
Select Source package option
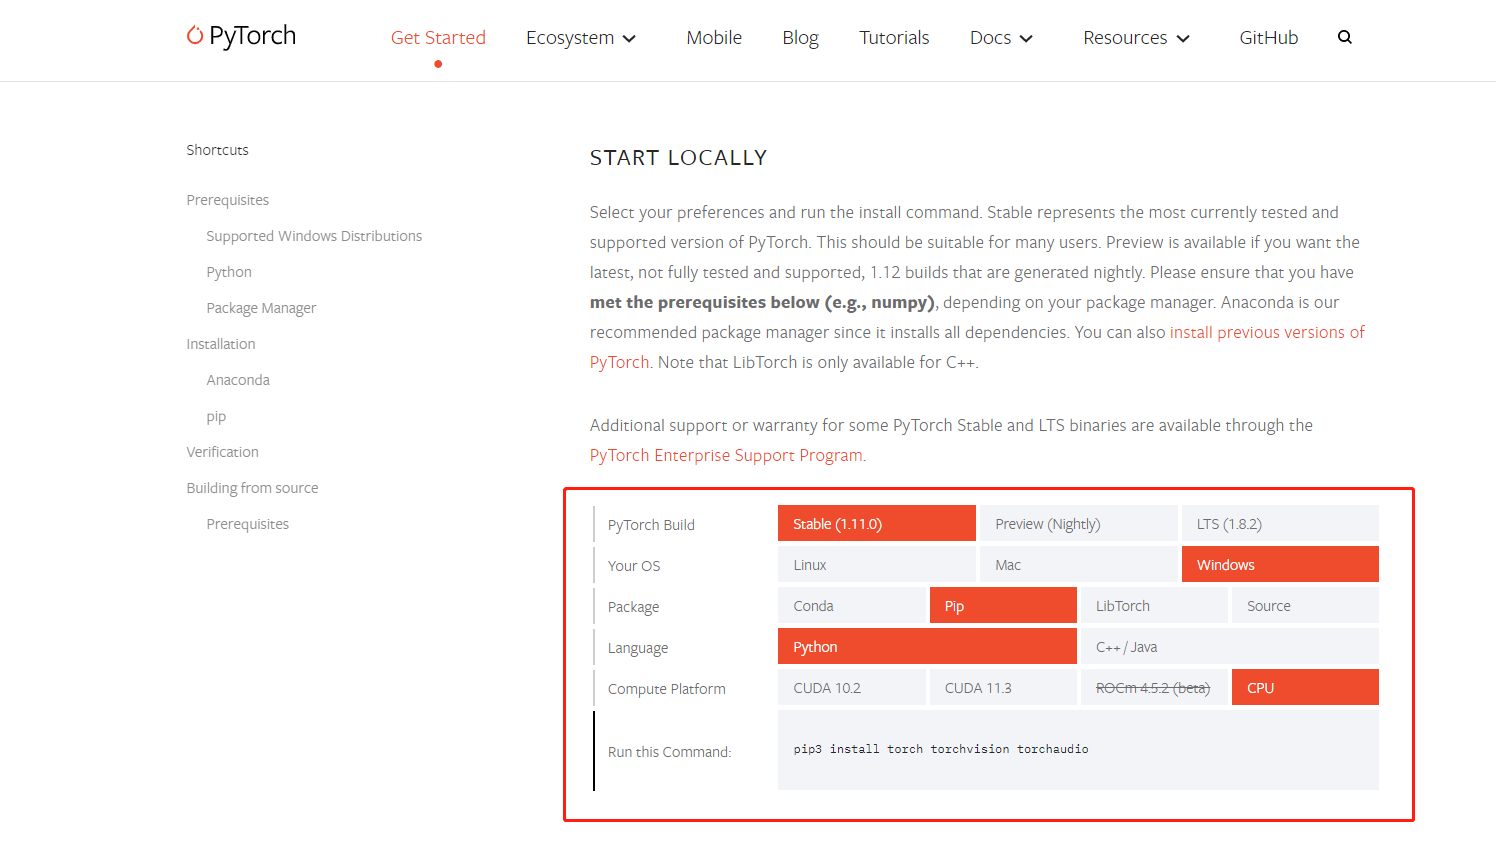[x=1305, y=605]
